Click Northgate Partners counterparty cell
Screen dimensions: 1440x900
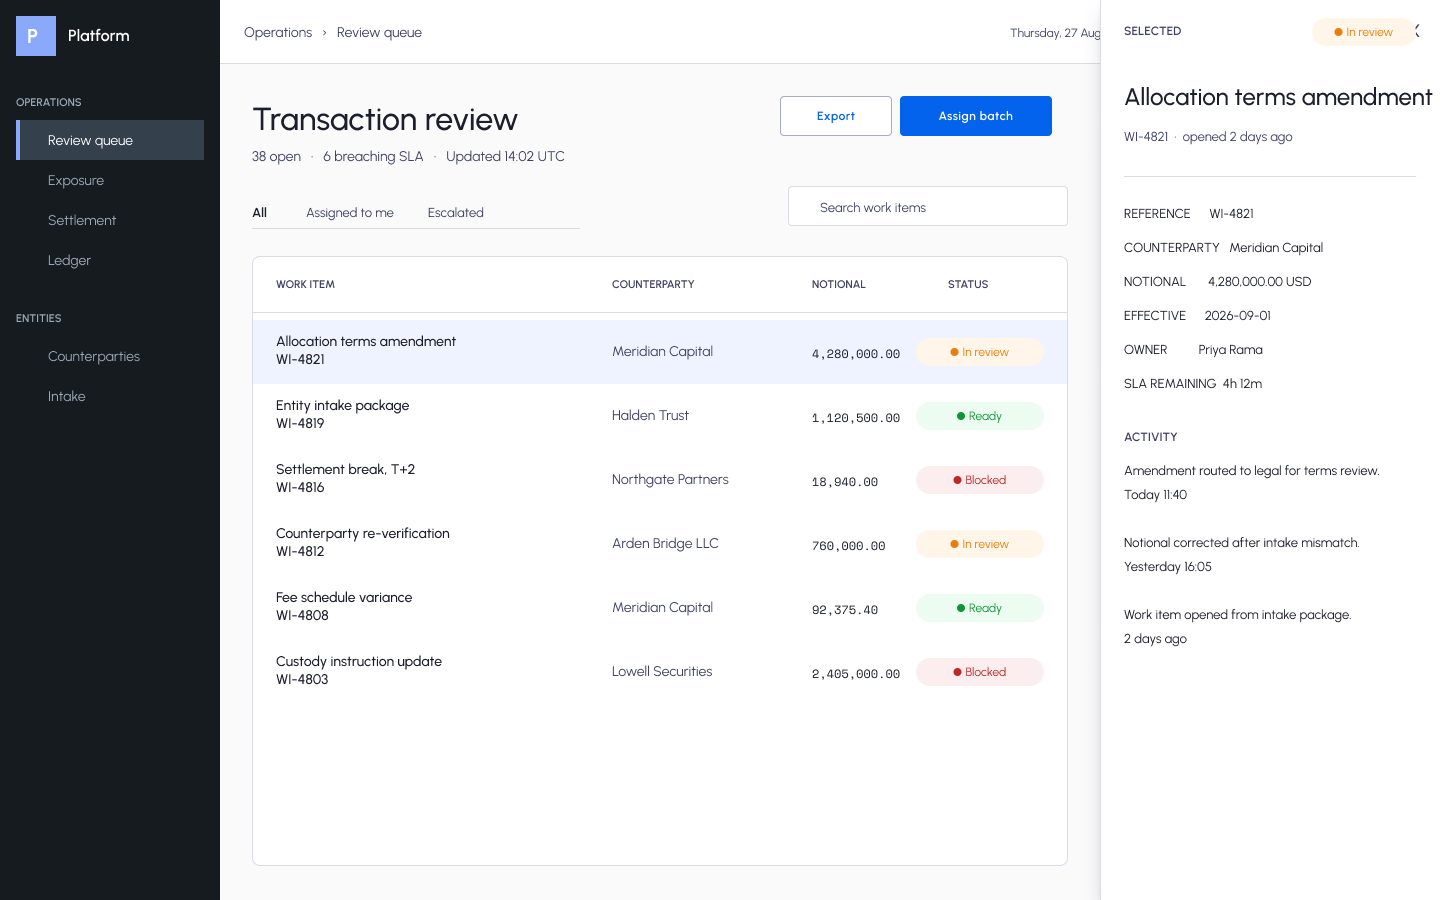click(670, 479)
